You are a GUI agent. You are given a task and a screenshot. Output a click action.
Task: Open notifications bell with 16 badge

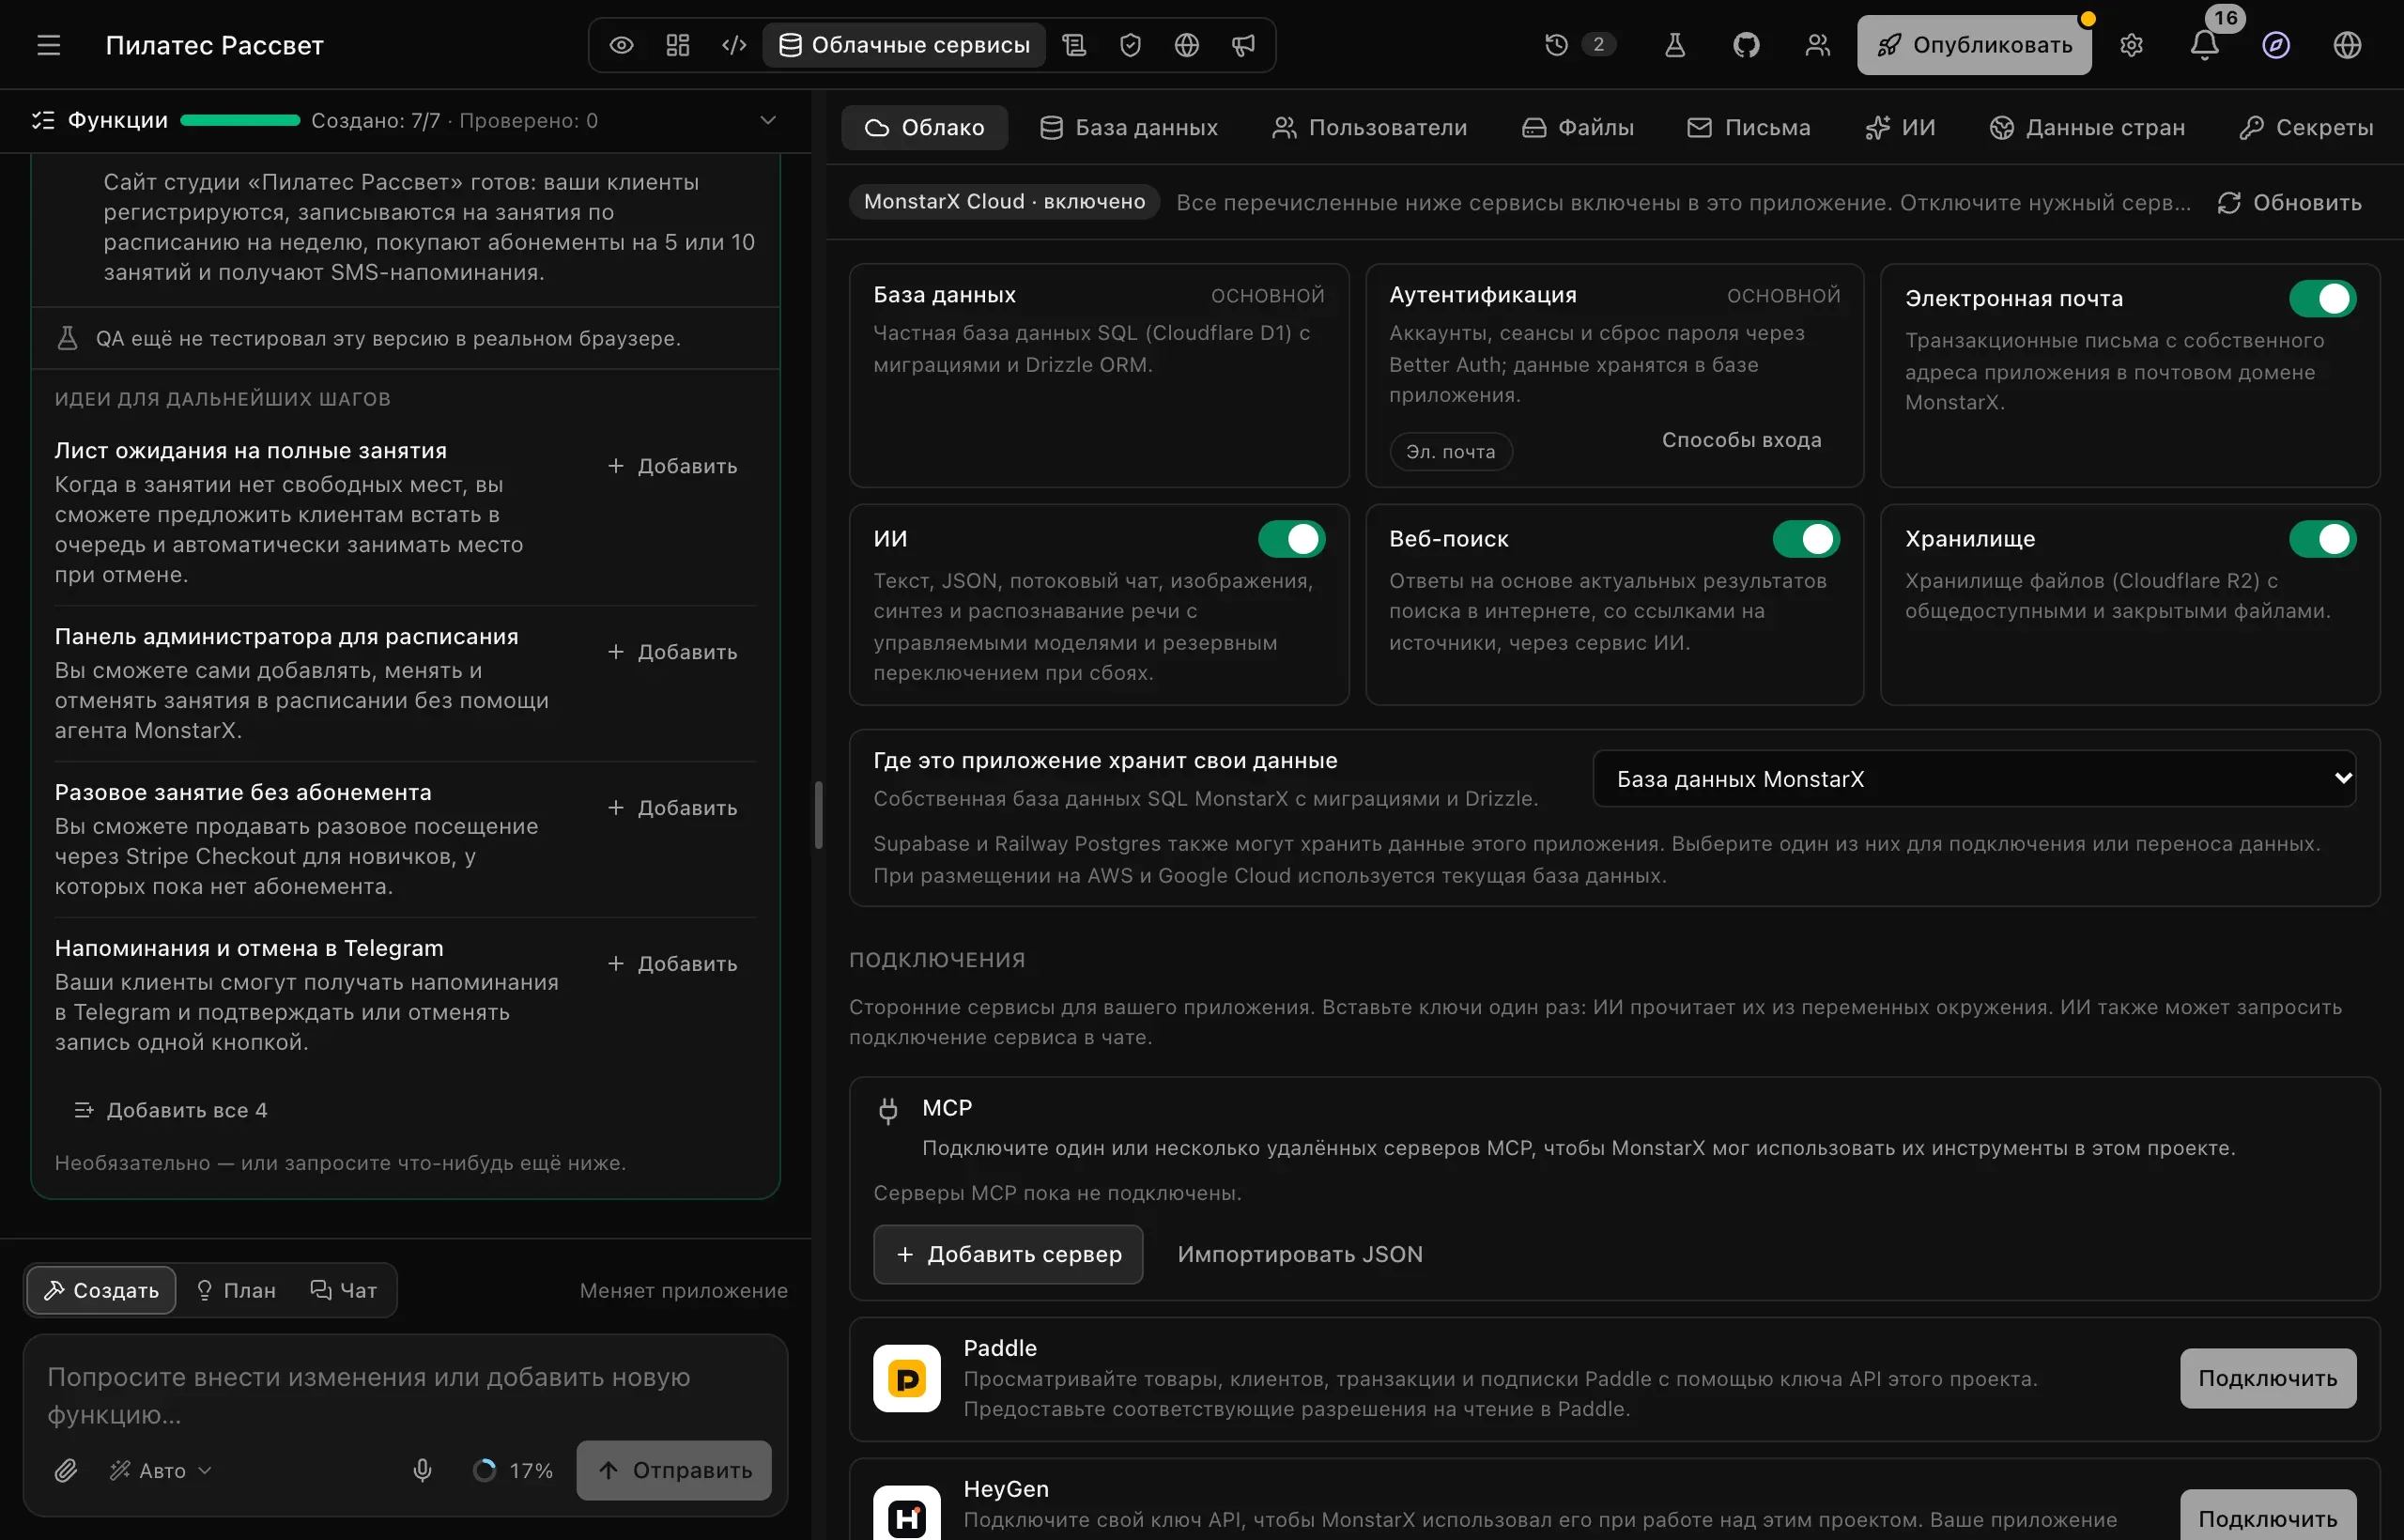(x=2204, y=45)
